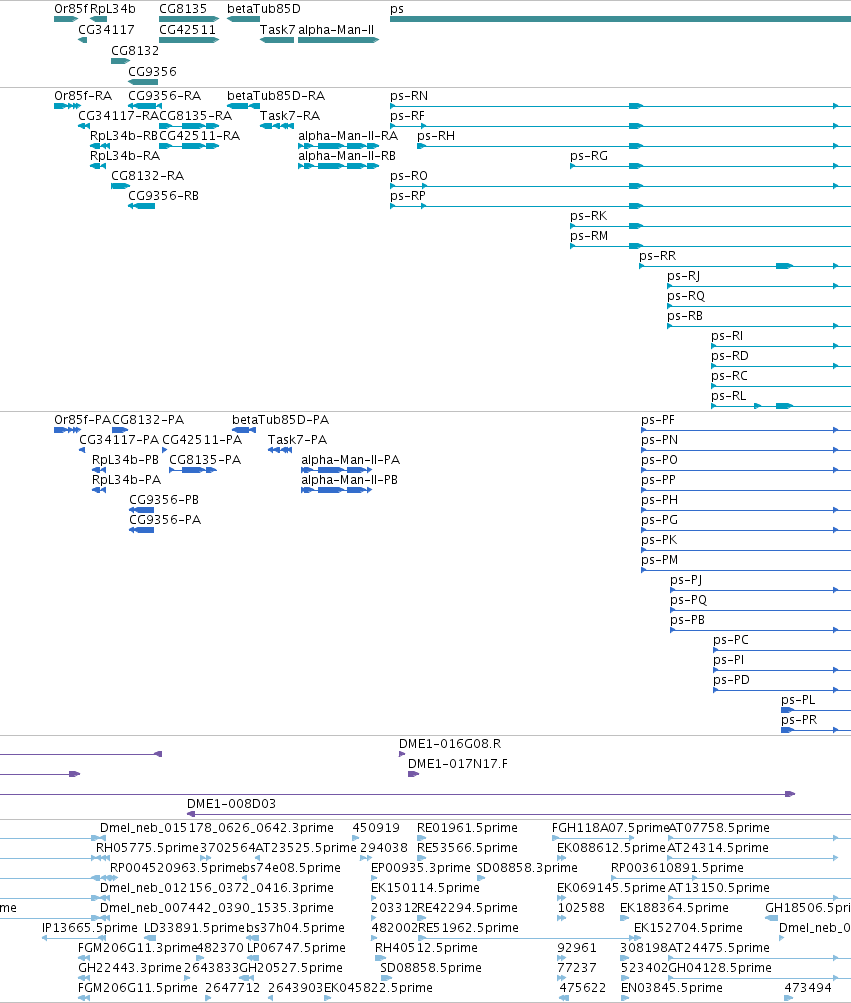Select the GH18506.5prime EST
851x1003 pixels.
[x=772, y=918]
